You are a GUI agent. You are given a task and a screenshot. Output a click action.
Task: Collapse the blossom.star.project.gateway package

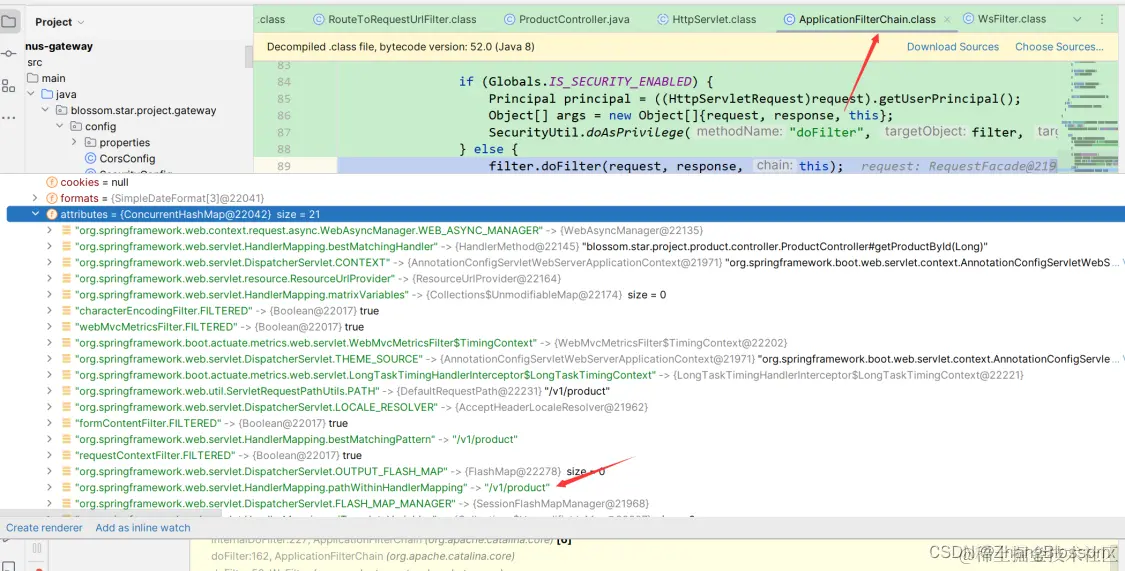(x=45, y=110)
